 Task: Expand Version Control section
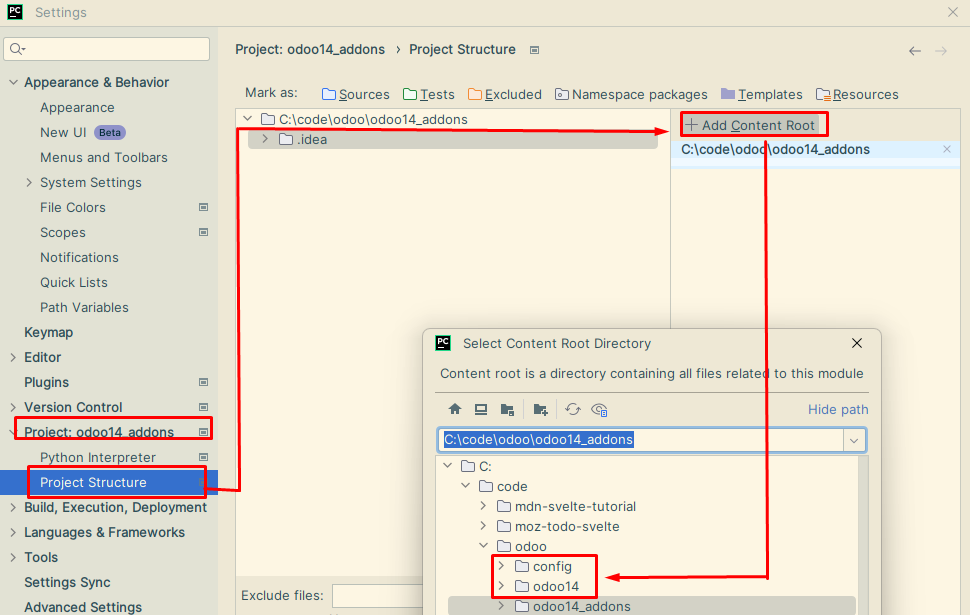tap(14, 407)
